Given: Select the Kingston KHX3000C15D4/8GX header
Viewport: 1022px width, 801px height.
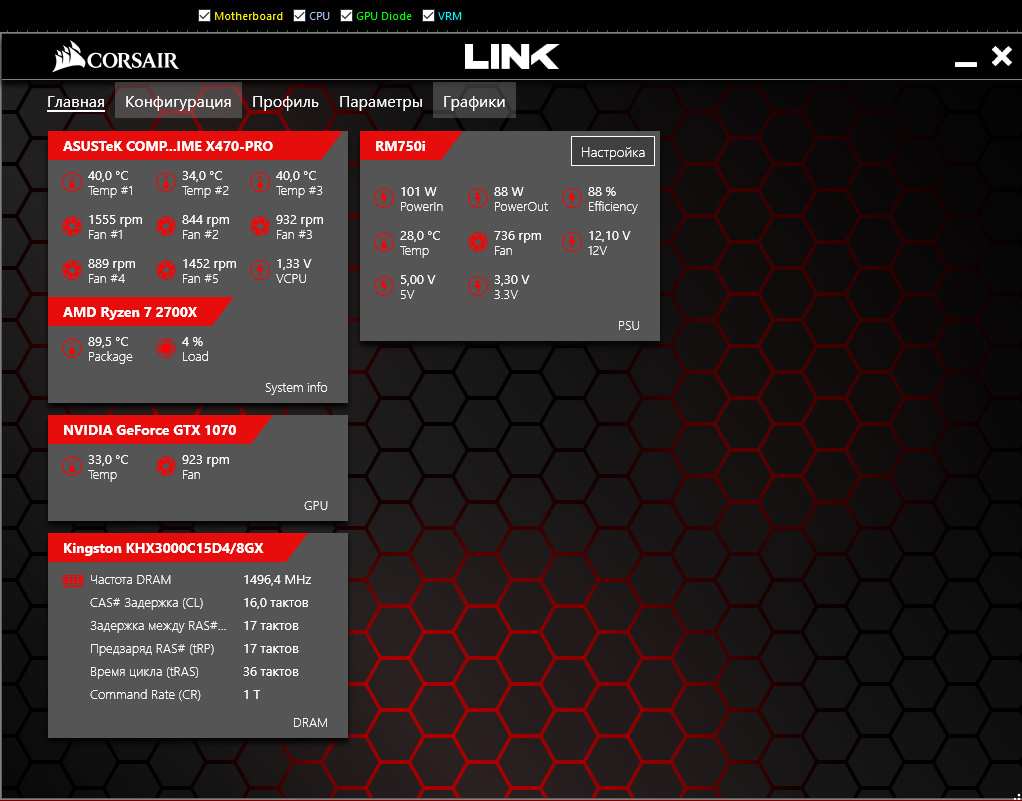Looking at the screenshot, I should (x=177, y=547).
